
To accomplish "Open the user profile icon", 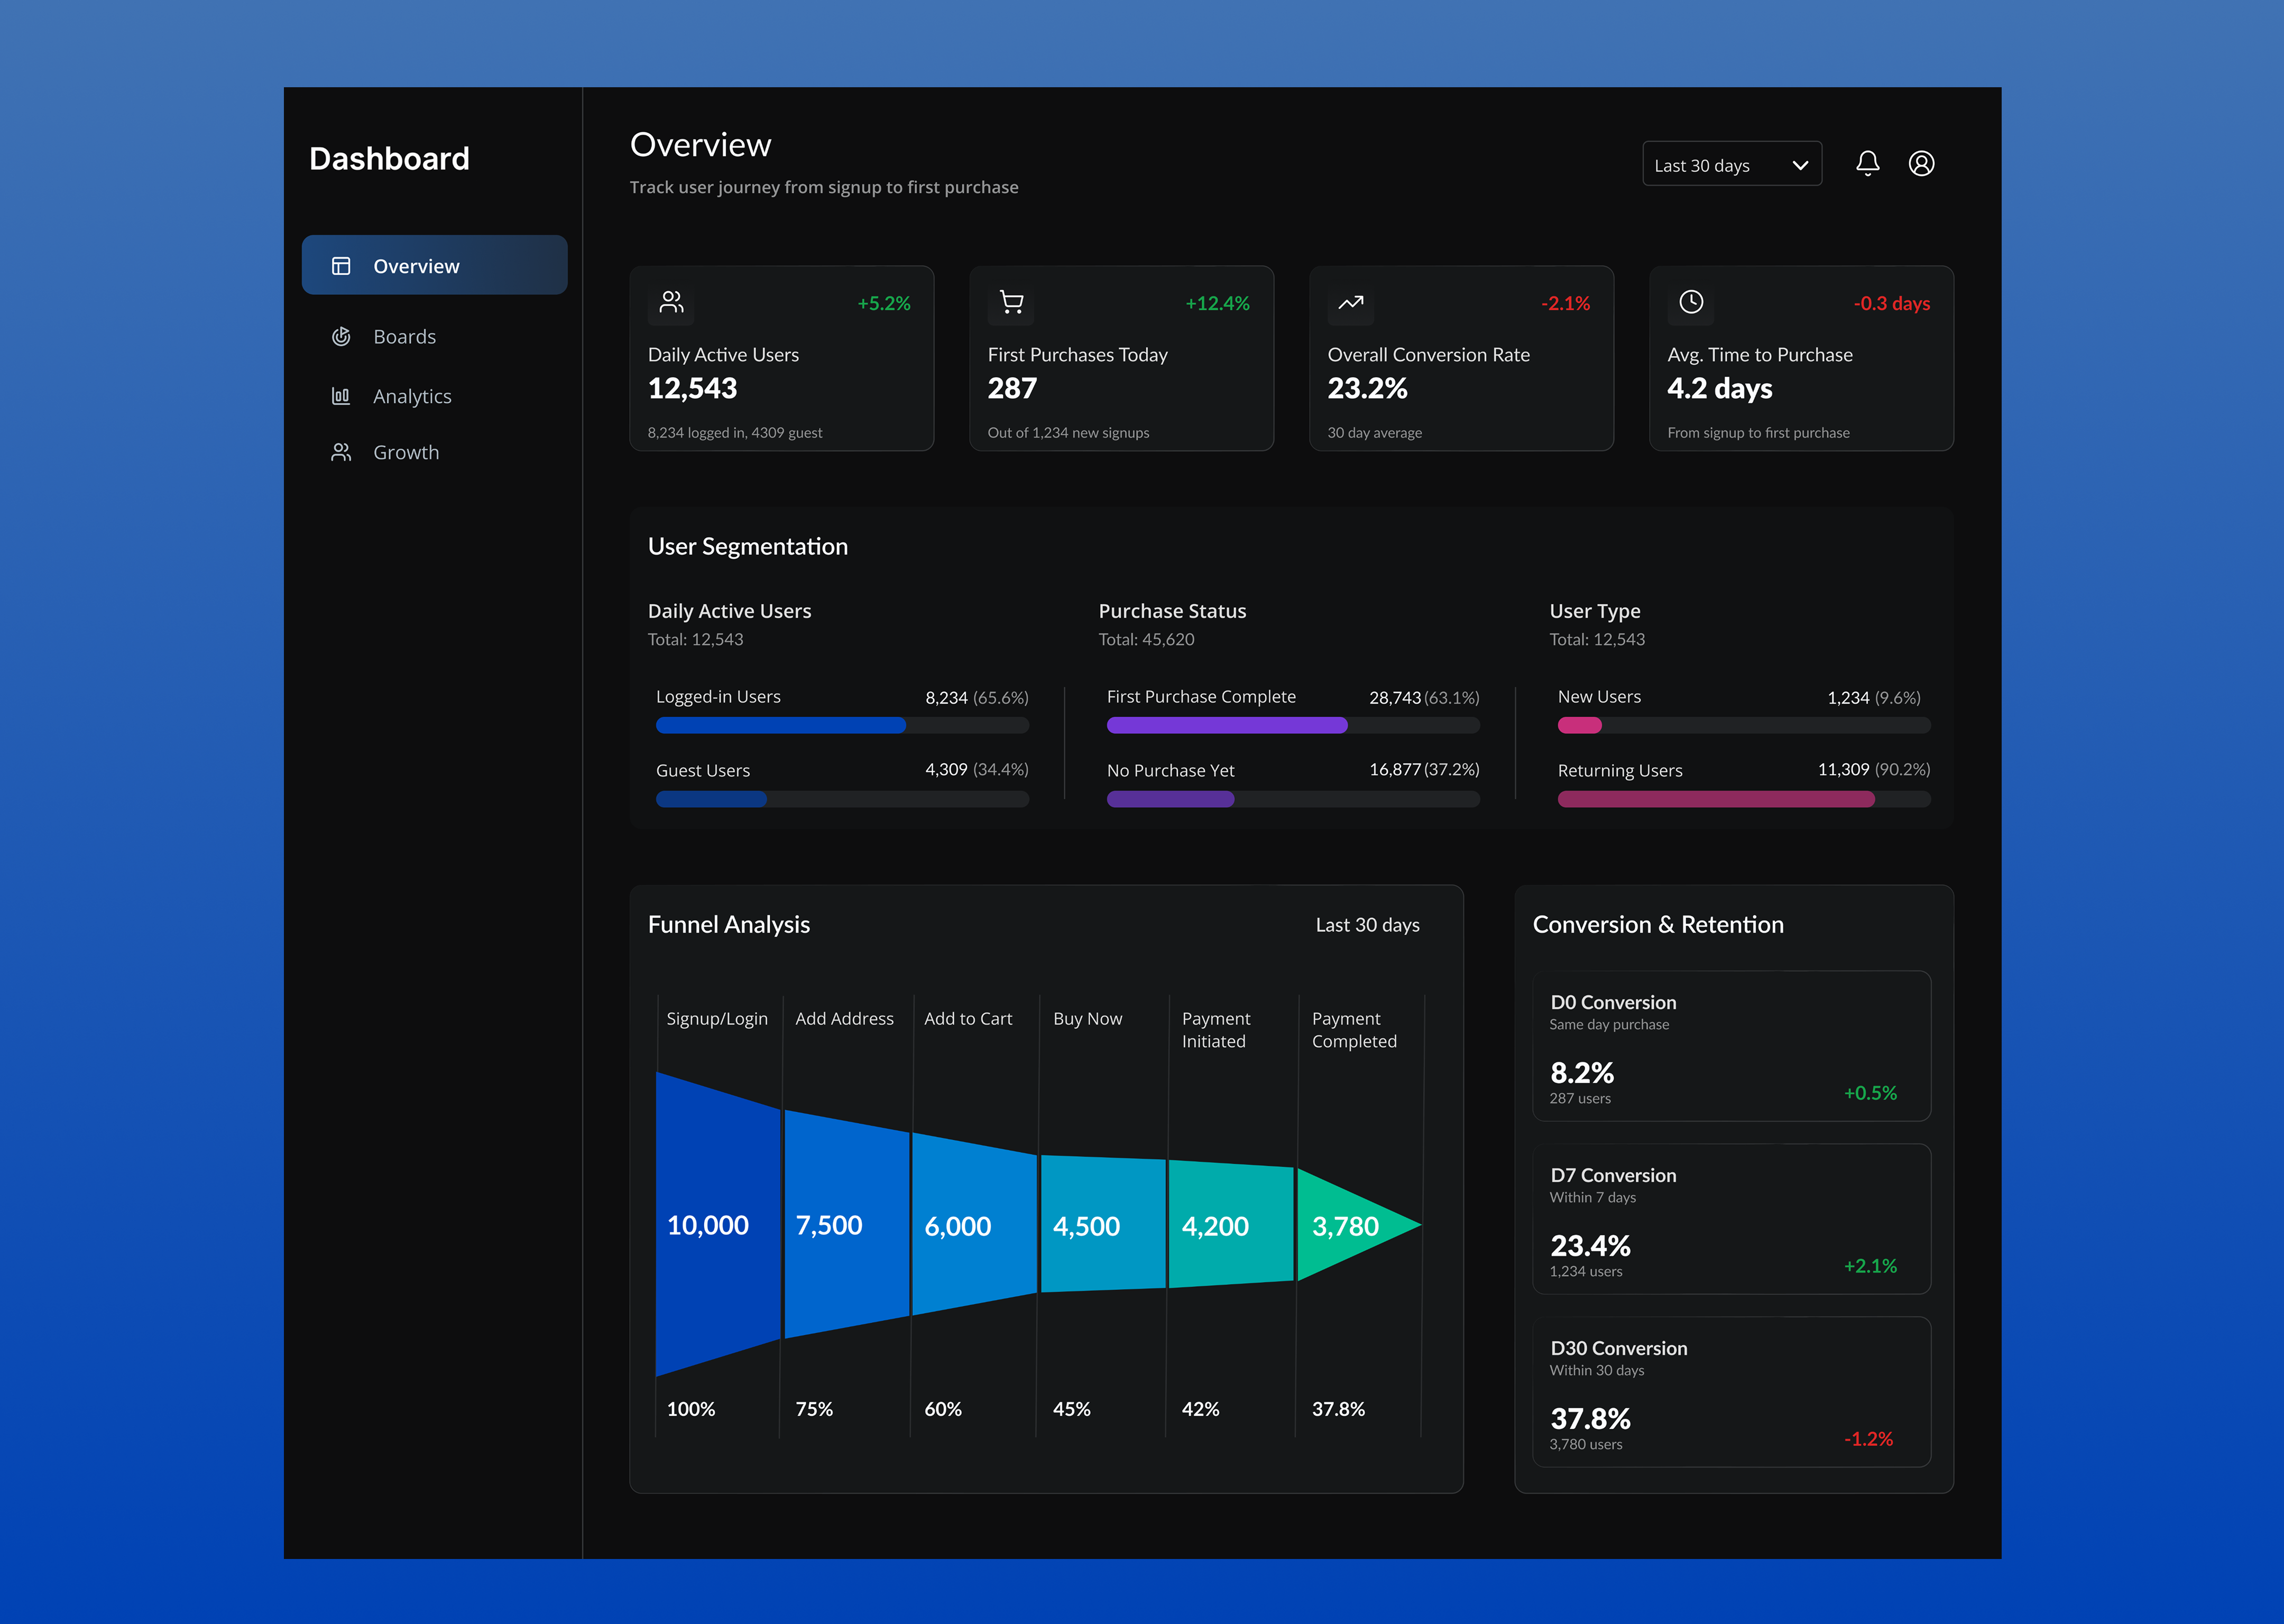I will point(1921,163).
